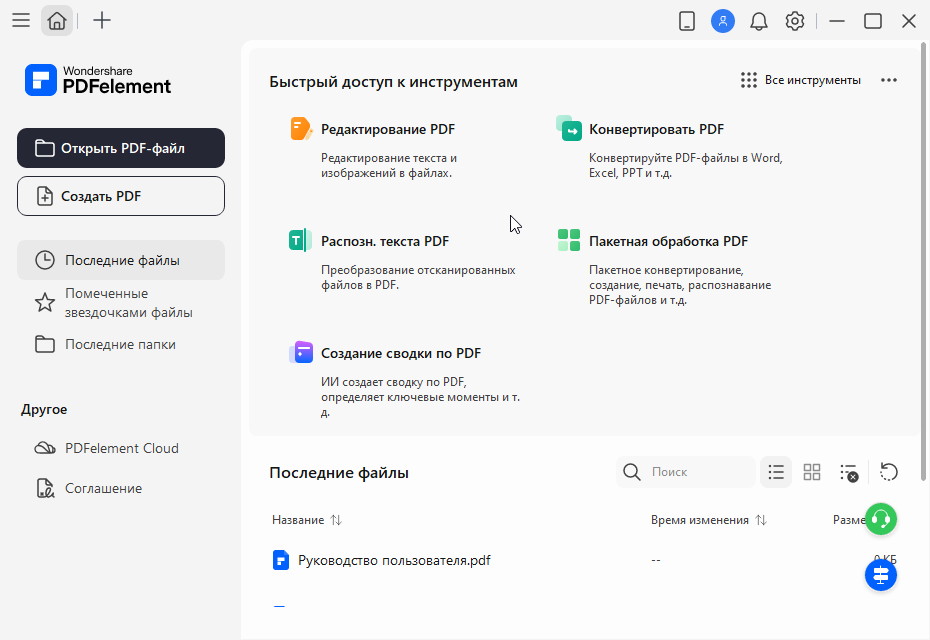The height and width of the screenshot is (640, 930).
Task: Click the green support headset button
Action: (x=881, y=519)
